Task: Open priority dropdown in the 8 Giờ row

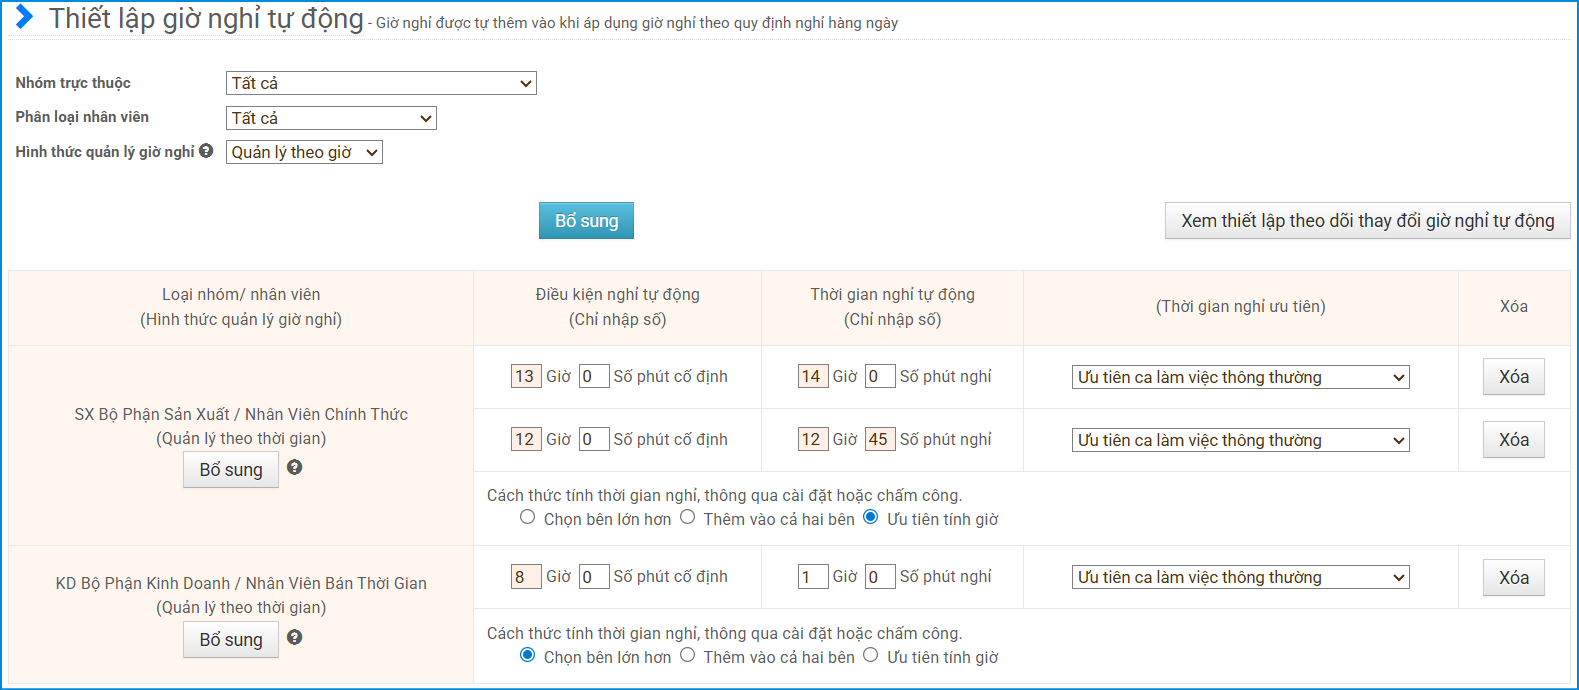Action: (1240, 577)
